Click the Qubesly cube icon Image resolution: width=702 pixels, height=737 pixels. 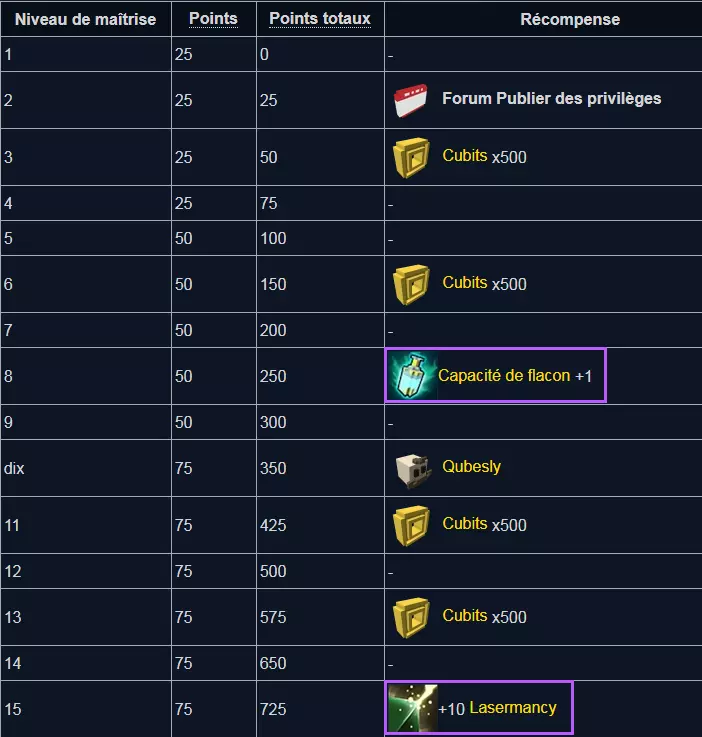click(411, 467)
